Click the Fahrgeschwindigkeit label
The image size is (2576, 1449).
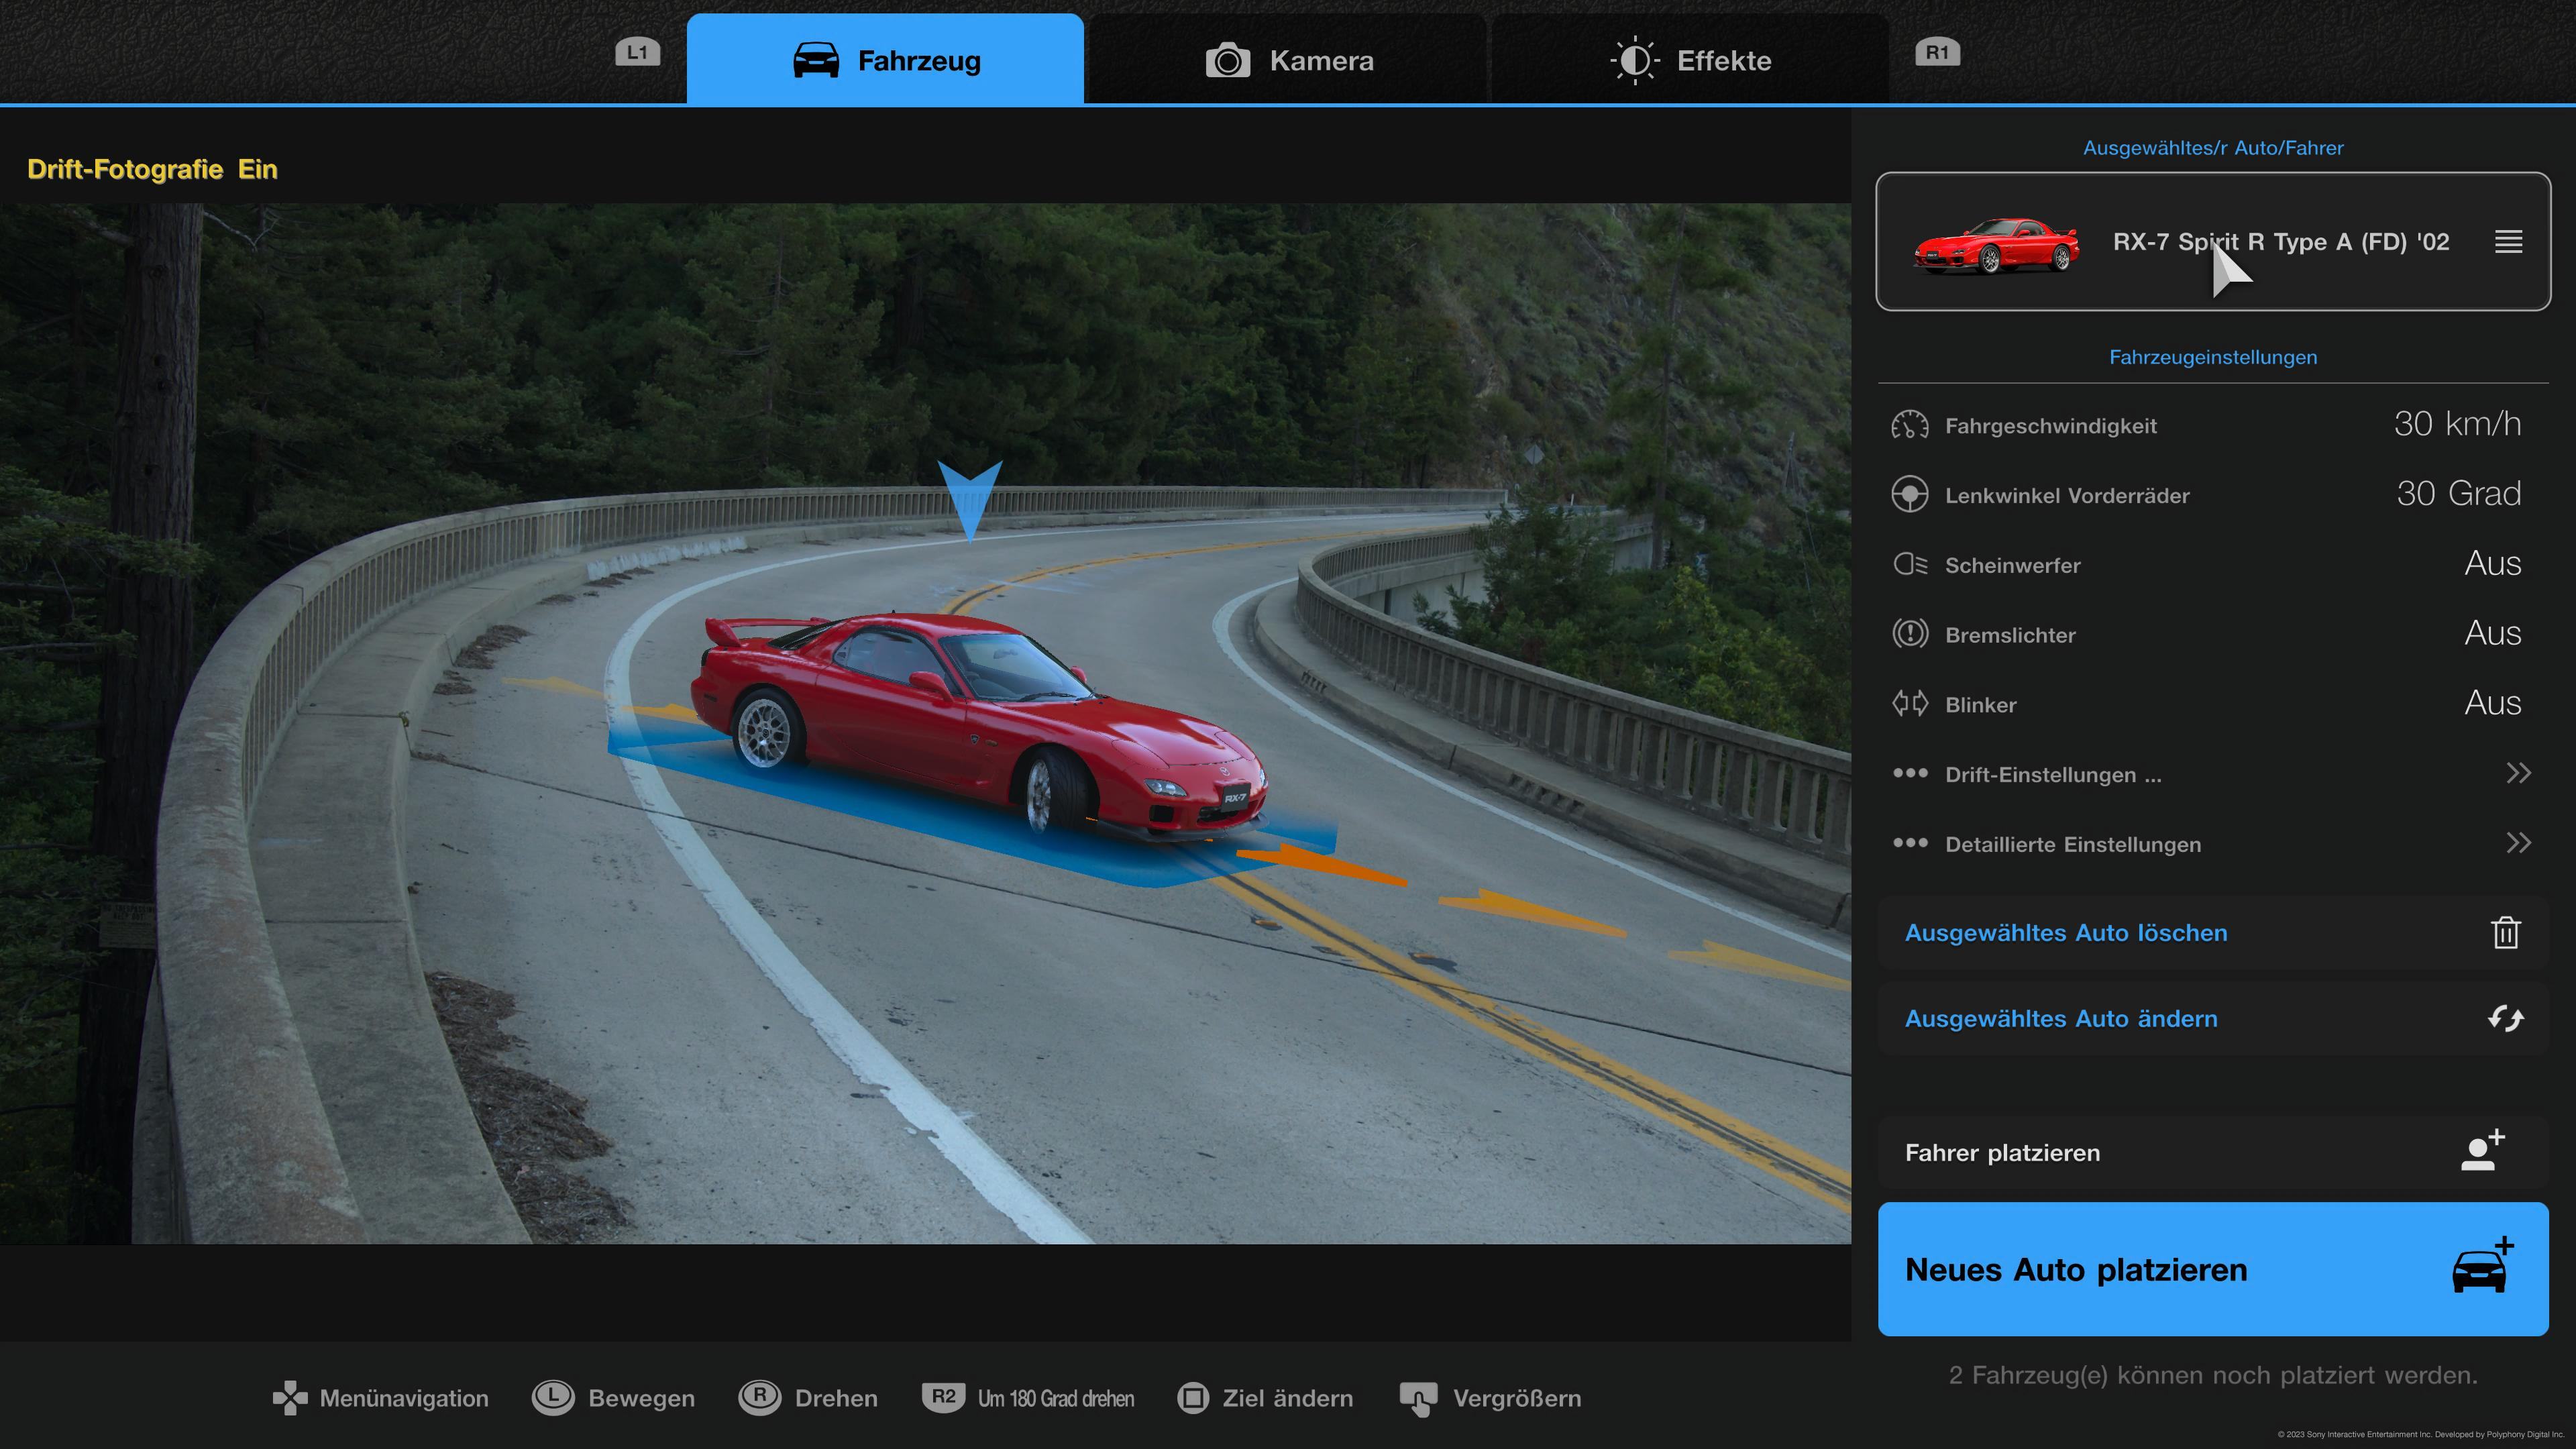tap(2050, 426)
